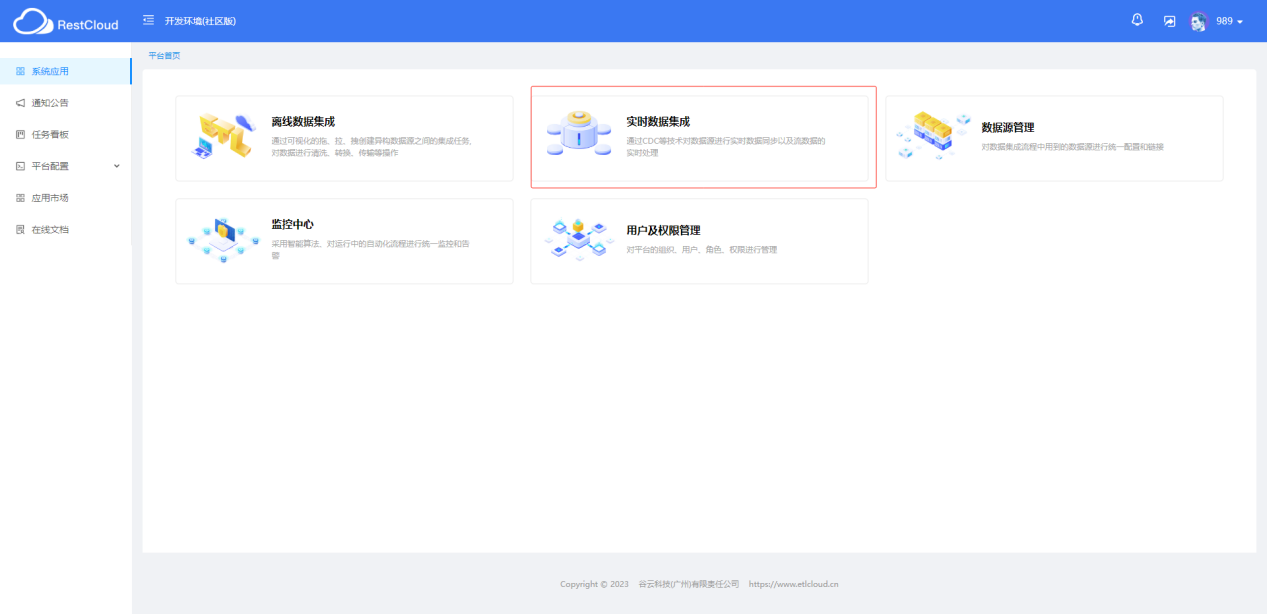
Task: Click the user avatar picture
Action: pyautogui.click(x=1199, y=21)
